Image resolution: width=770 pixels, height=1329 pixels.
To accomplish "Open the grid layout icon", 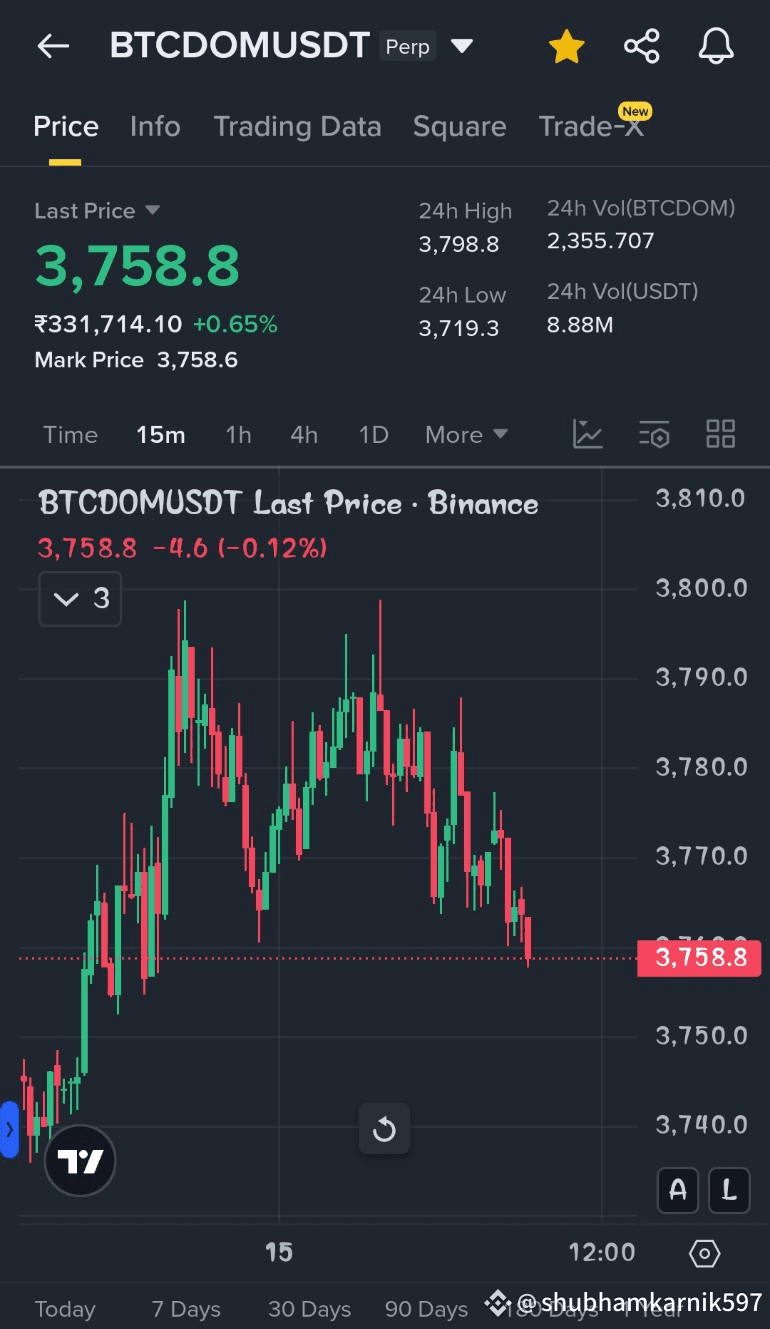I will 720,434.
